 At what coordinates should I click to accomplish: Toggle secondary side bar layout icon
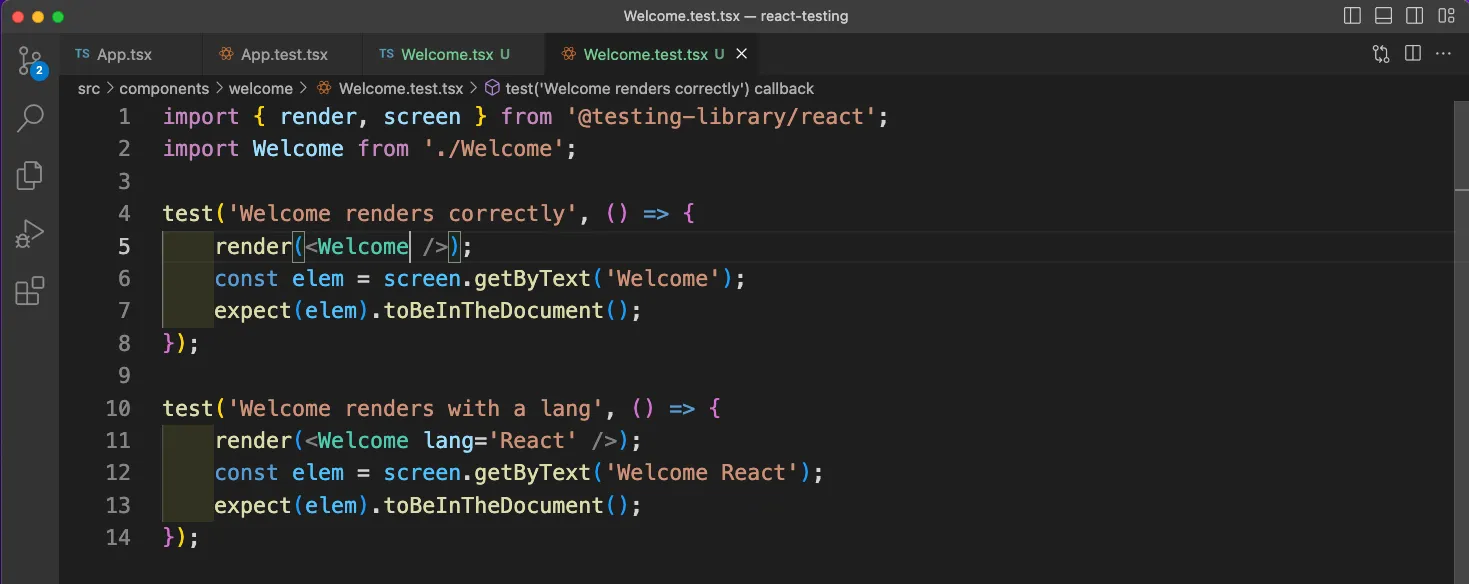point(1414,16)
